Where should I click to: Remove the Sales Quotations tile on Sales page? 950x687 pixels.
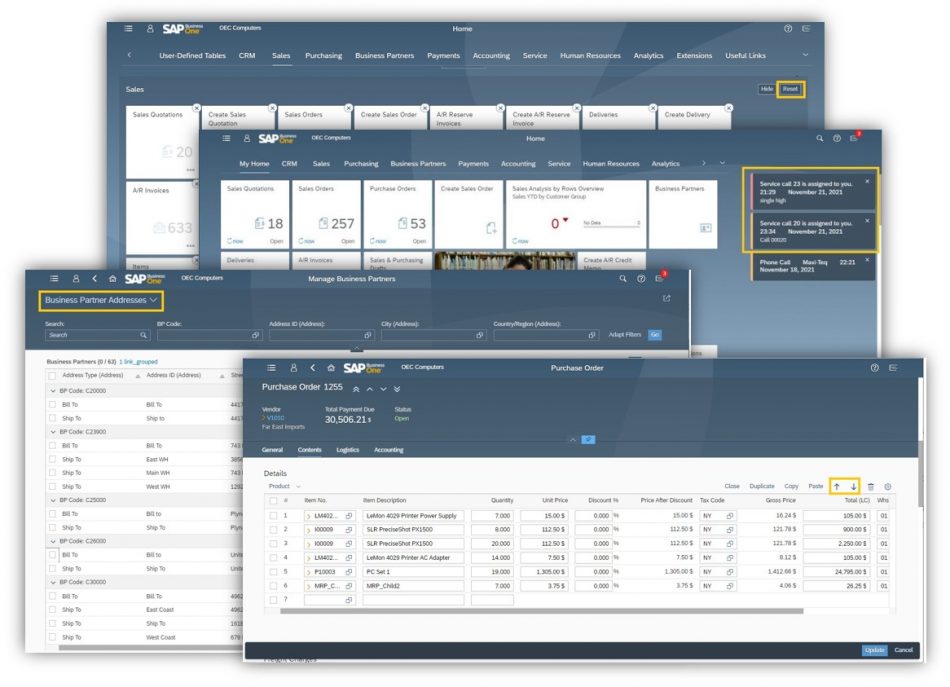coord(196,107)
